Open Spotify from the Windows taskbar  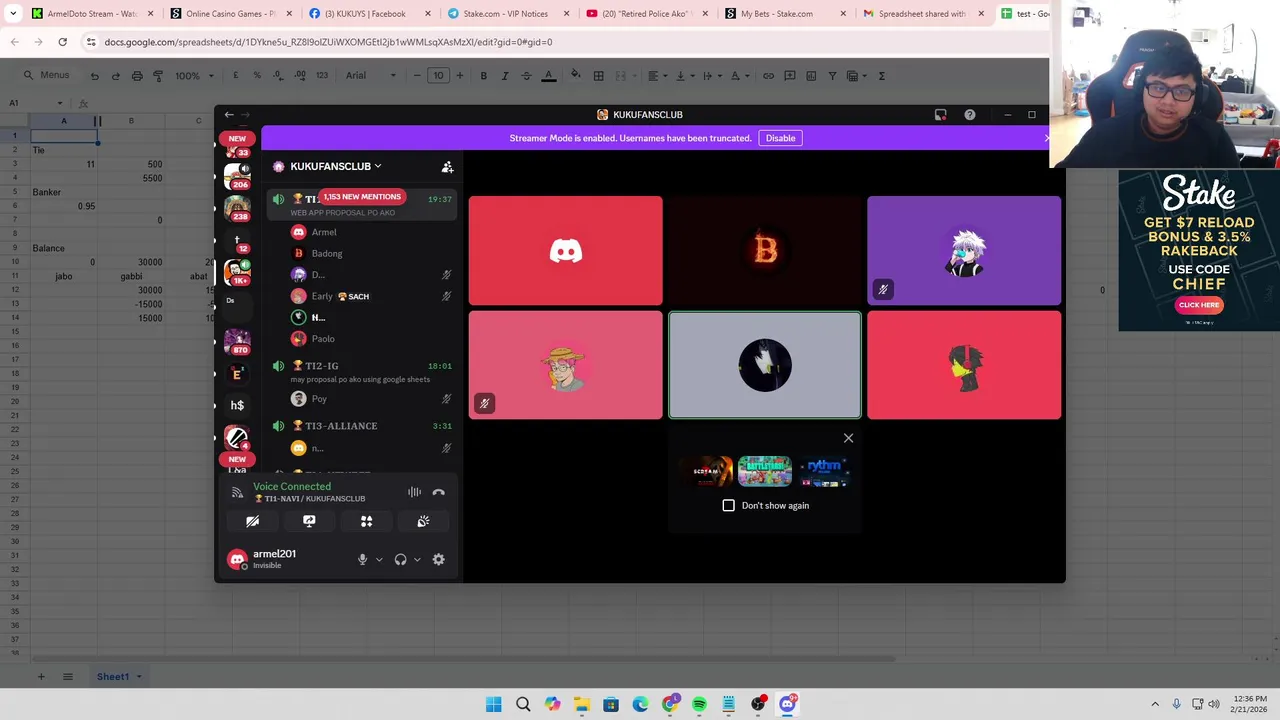(x=699, y=704)
